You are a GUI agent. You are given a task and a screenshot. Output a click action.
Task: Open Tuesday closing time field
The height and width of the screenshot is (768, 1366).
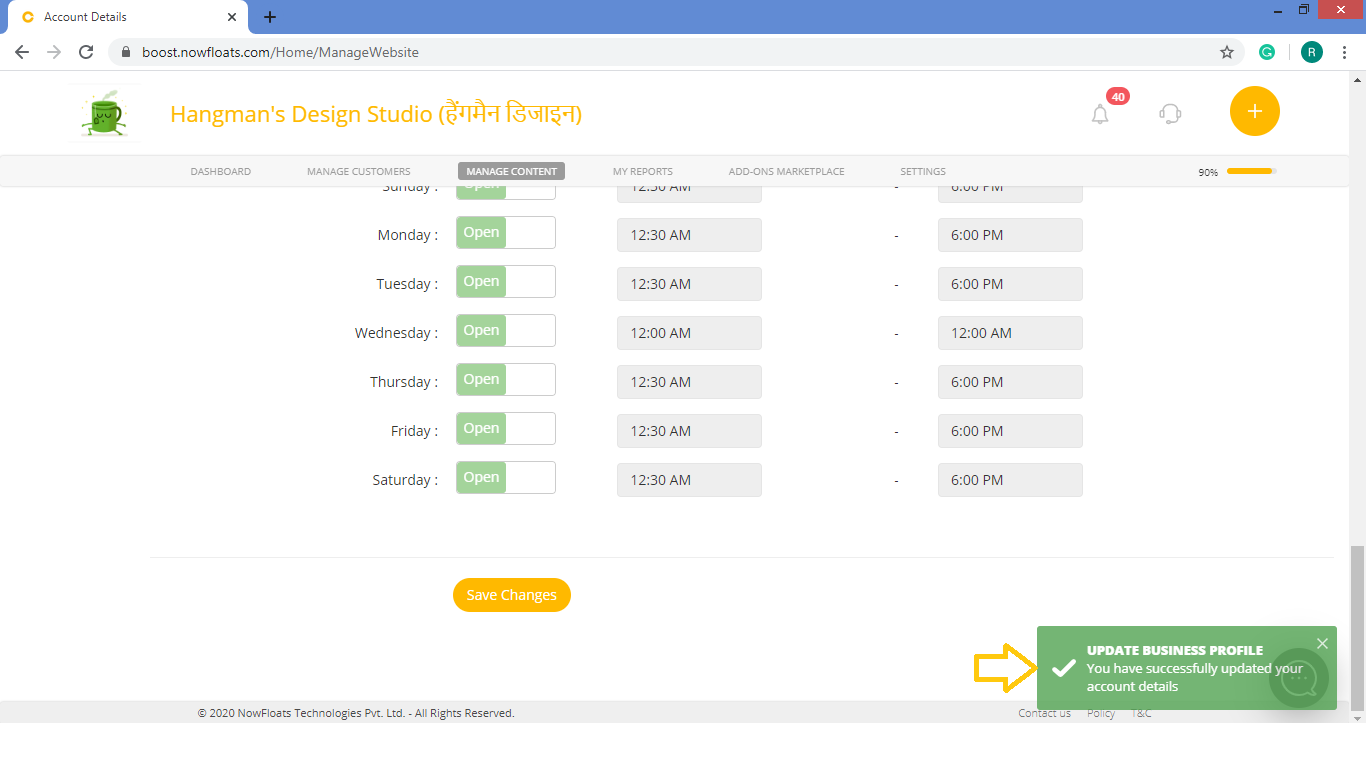tap(1010, 284)
